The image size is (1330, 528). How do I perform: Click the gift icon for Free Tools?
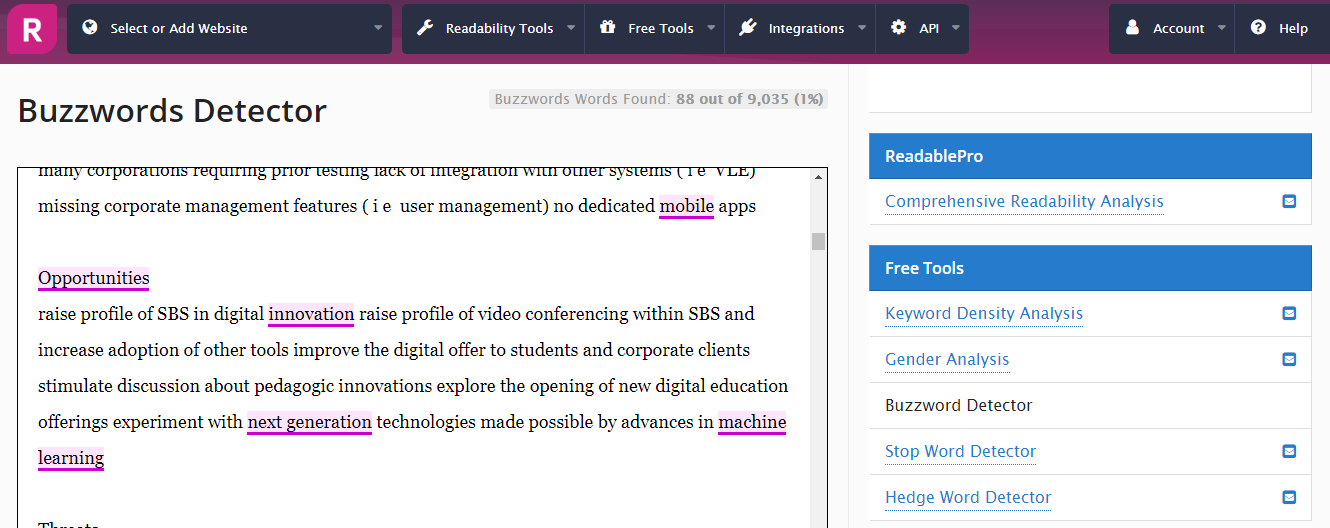[x=608, y=28]
